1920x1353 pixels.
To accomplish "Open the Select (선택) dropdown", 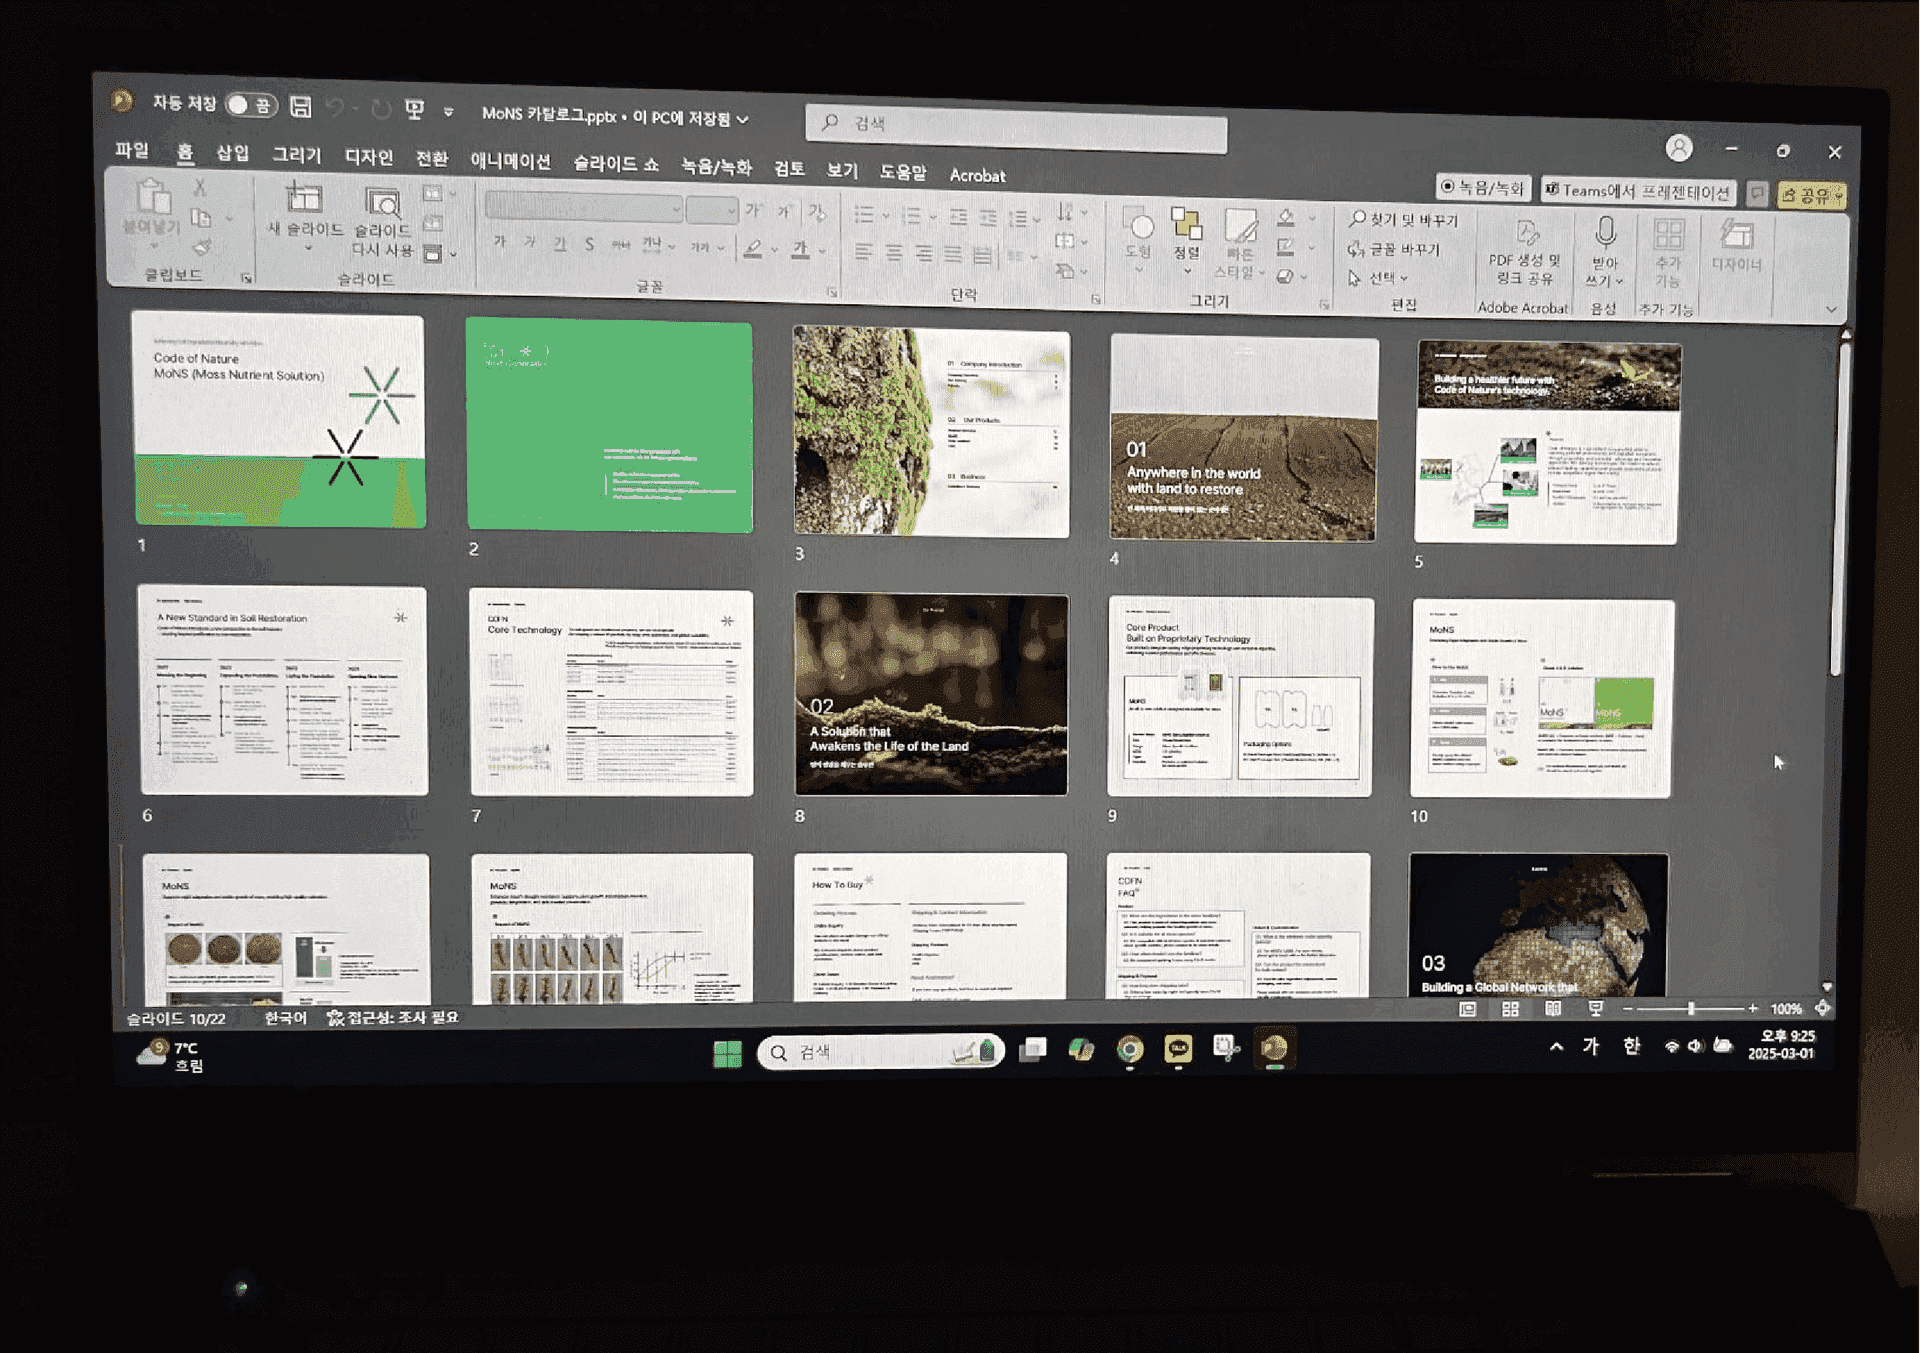I will pos(1378,278).
